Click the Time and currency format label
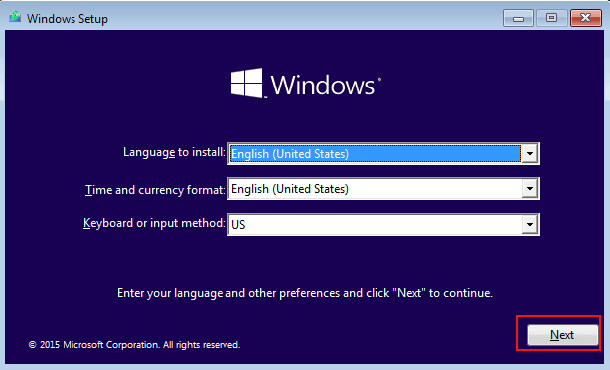Viewport: 610px width, 370px height. point(155,190)
